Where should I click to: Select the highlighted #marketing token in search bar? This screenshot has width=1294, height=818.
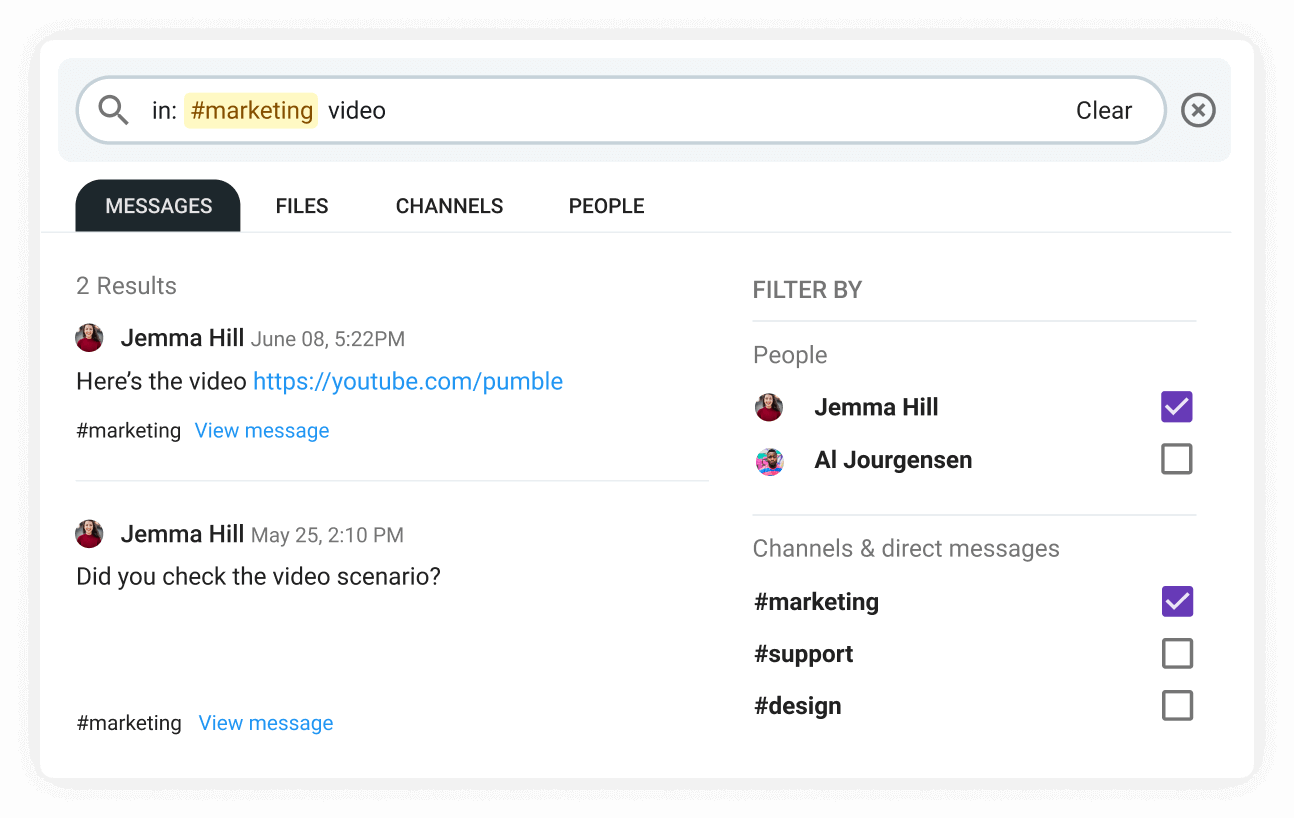tap(250, 110)
